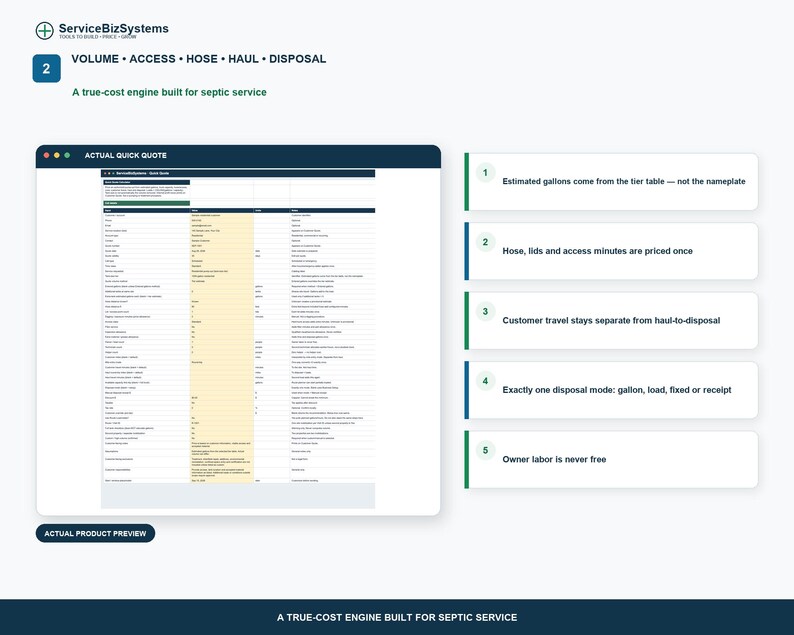
Task: Click 'Owner labor is never free' card text
Action: (554, 459)
